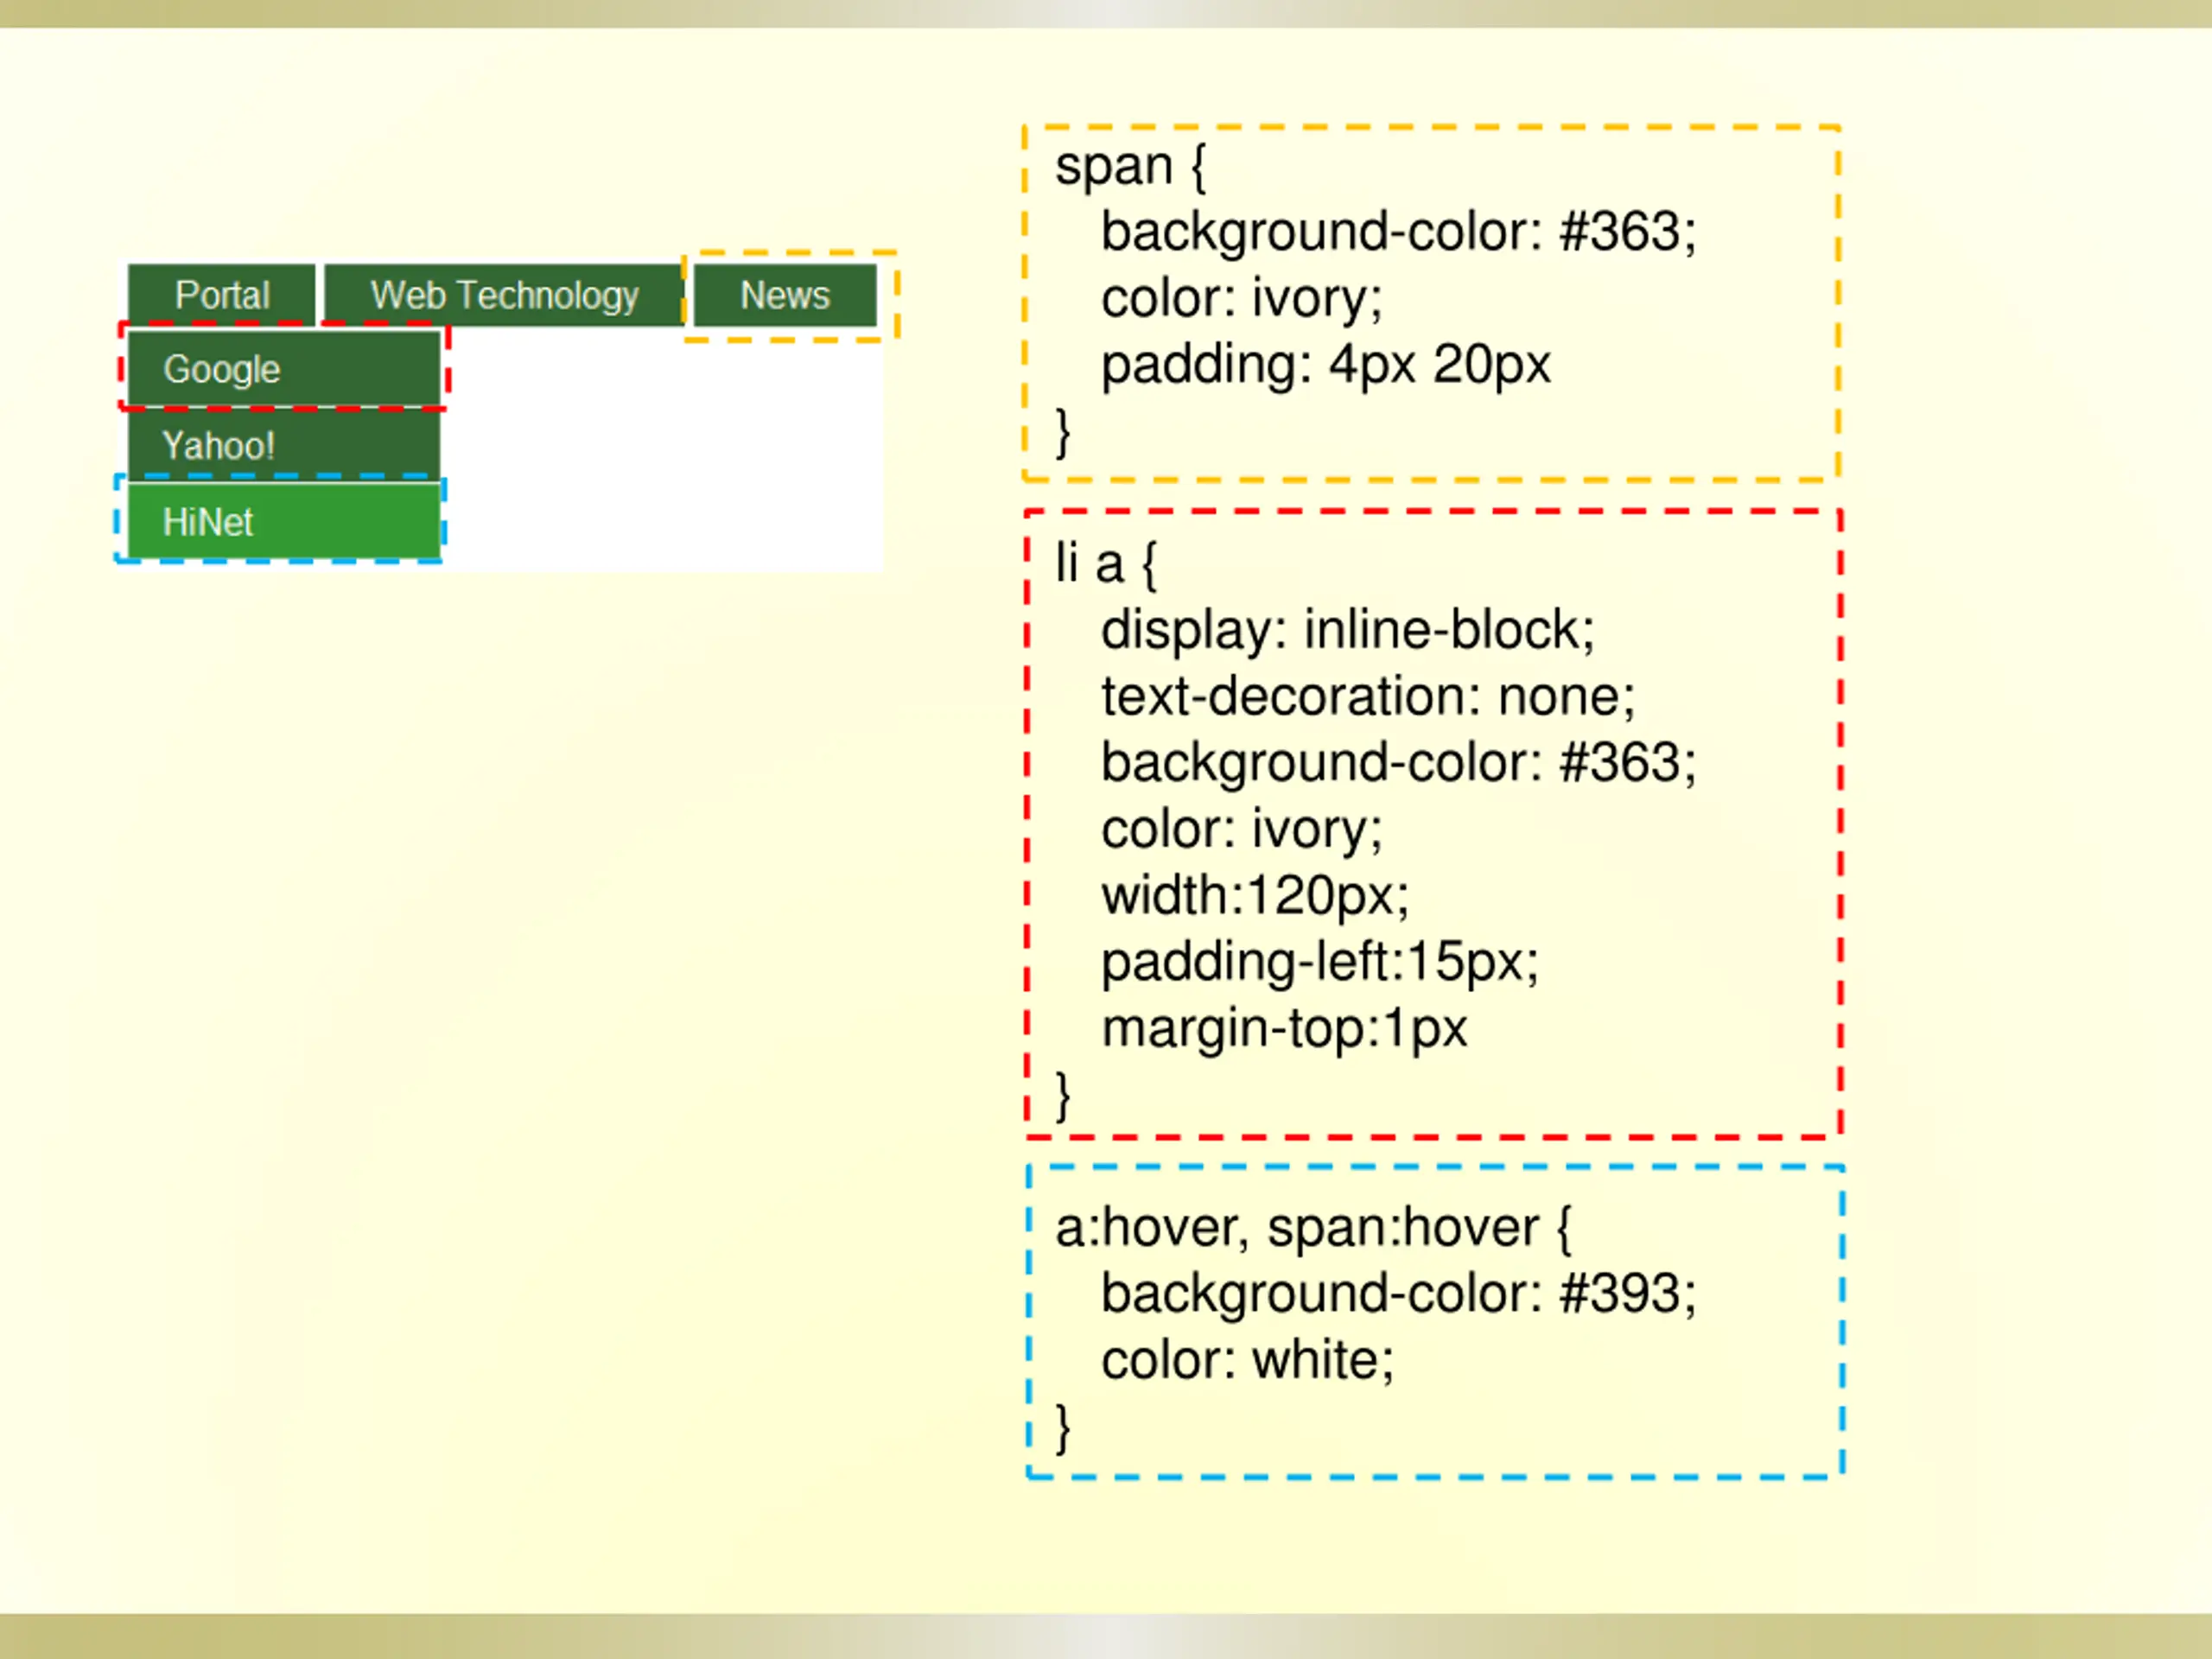
Task: Click the 'color: white;' line
Action: (1247, 1360)
